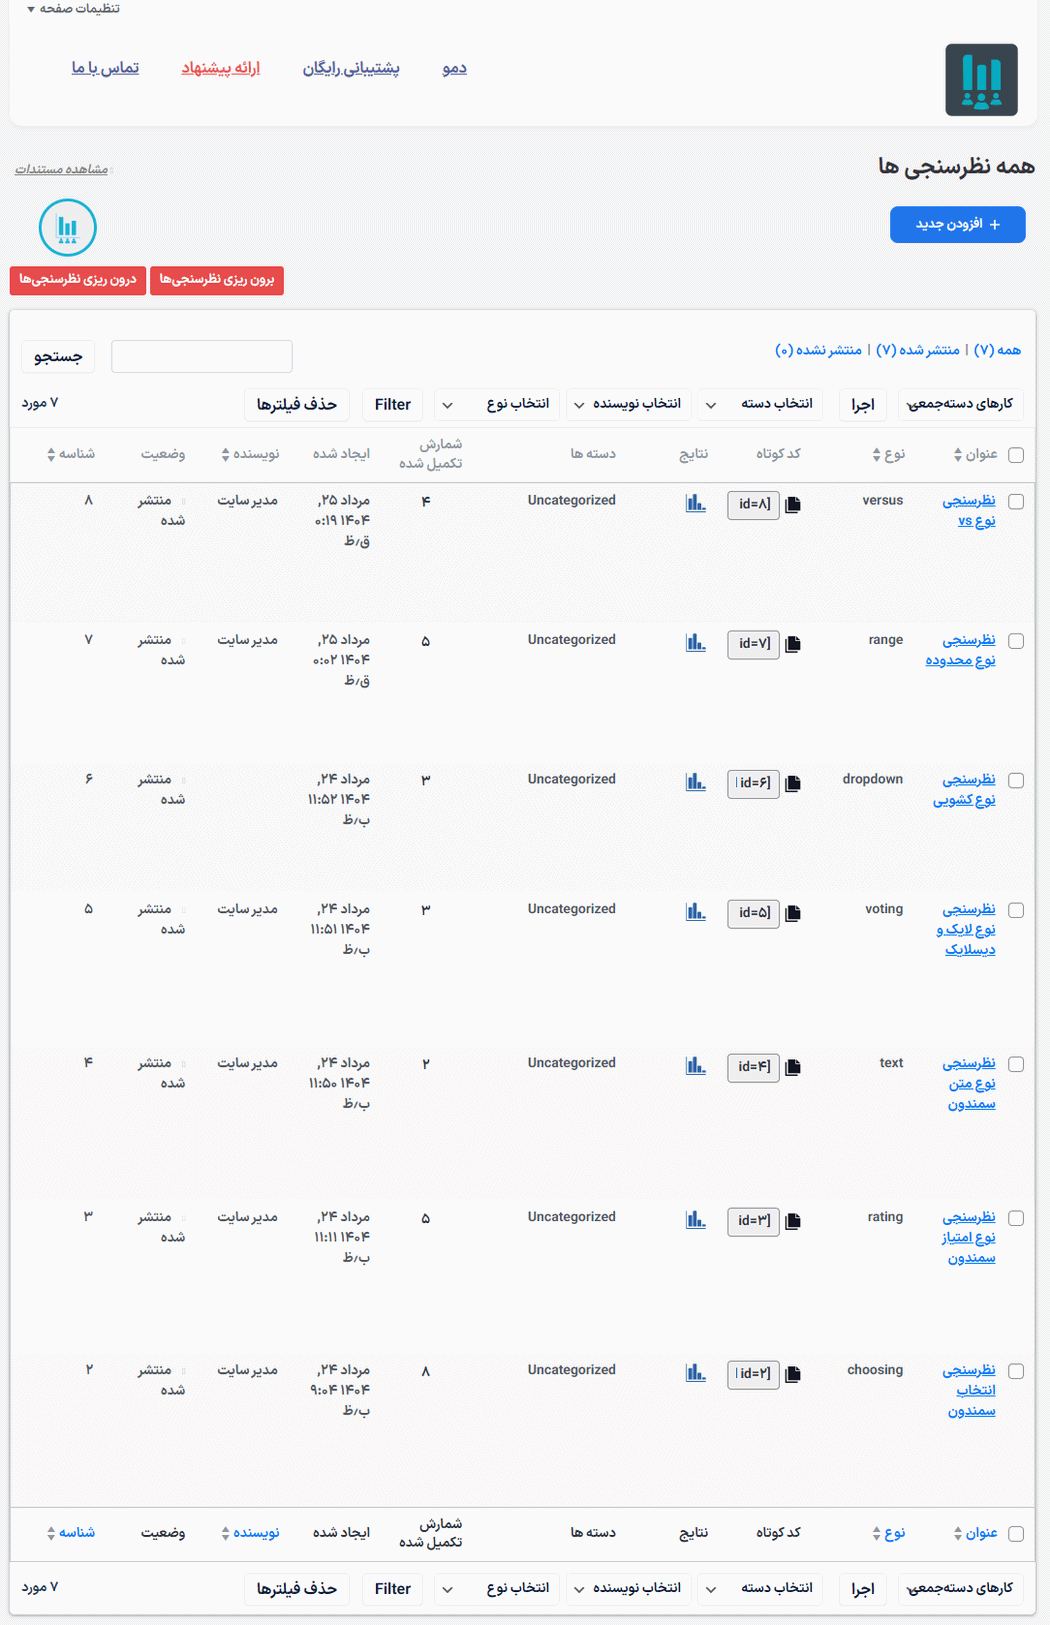Show the منتشر شده (۷) published filter
1050x1625 pixels.
917,350
